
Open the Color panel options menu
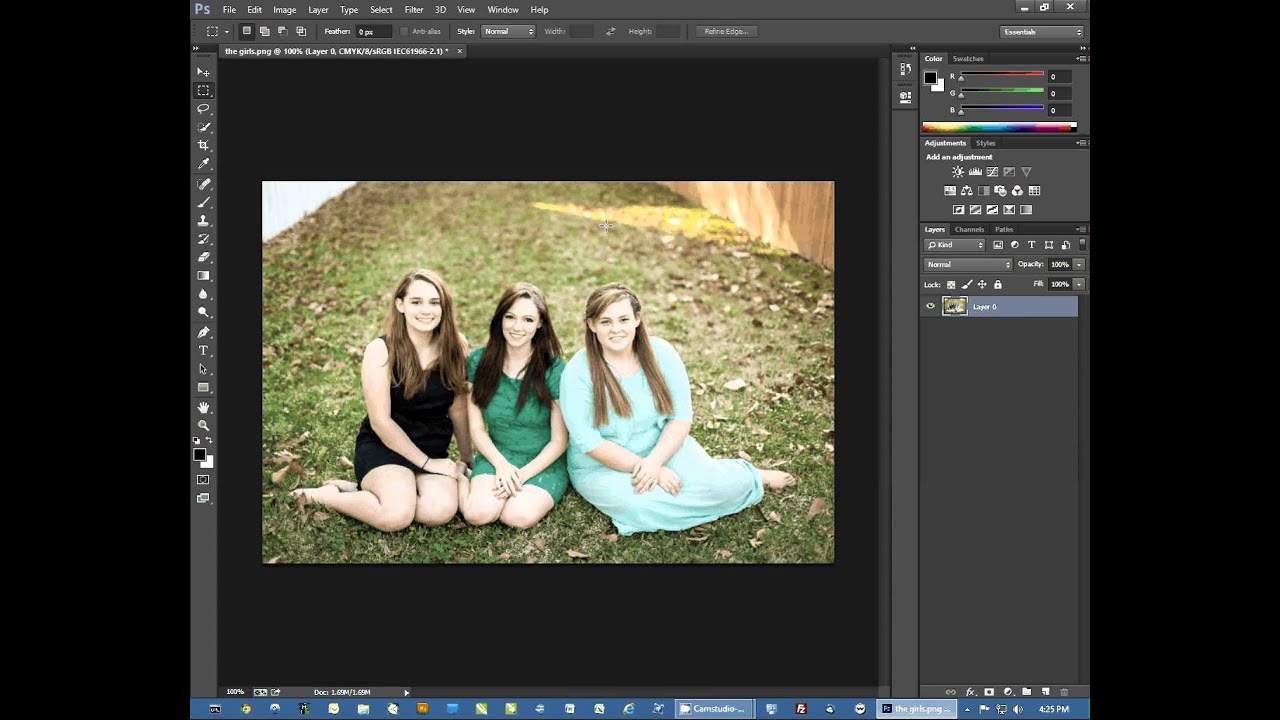click(x=1081, y=59)
